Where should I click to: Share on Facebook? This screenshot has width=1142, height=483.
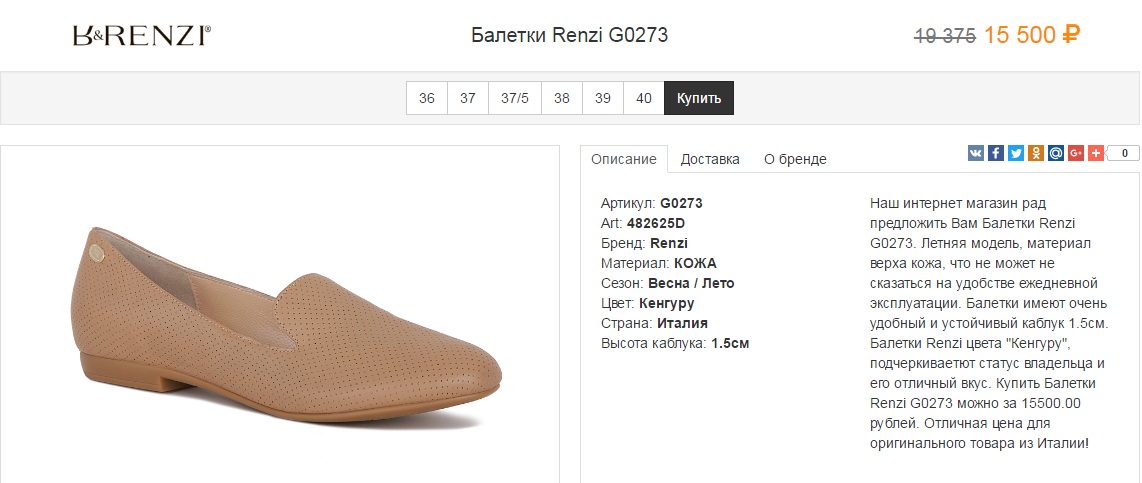[996, 153]
